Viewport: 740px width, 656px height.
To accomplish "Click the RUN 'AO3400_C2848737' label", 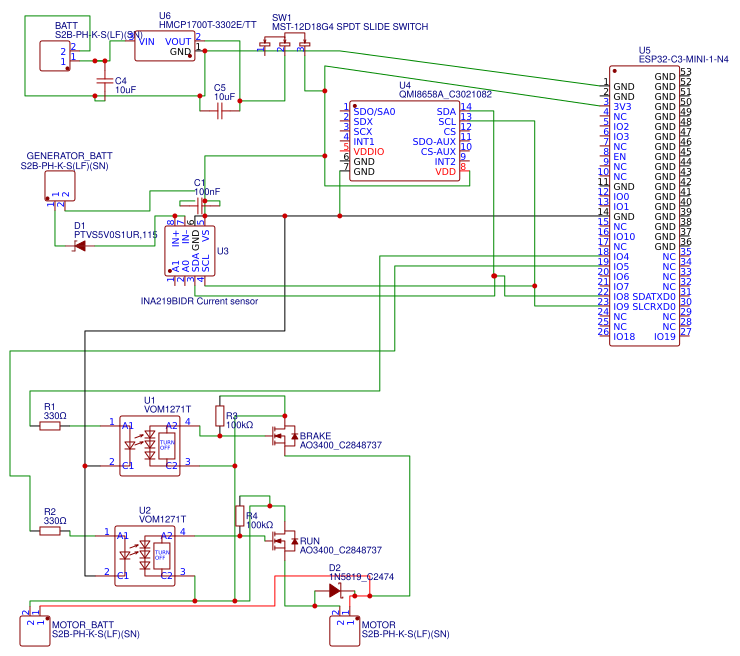I will pyautogui.click(x=341, y=550).
